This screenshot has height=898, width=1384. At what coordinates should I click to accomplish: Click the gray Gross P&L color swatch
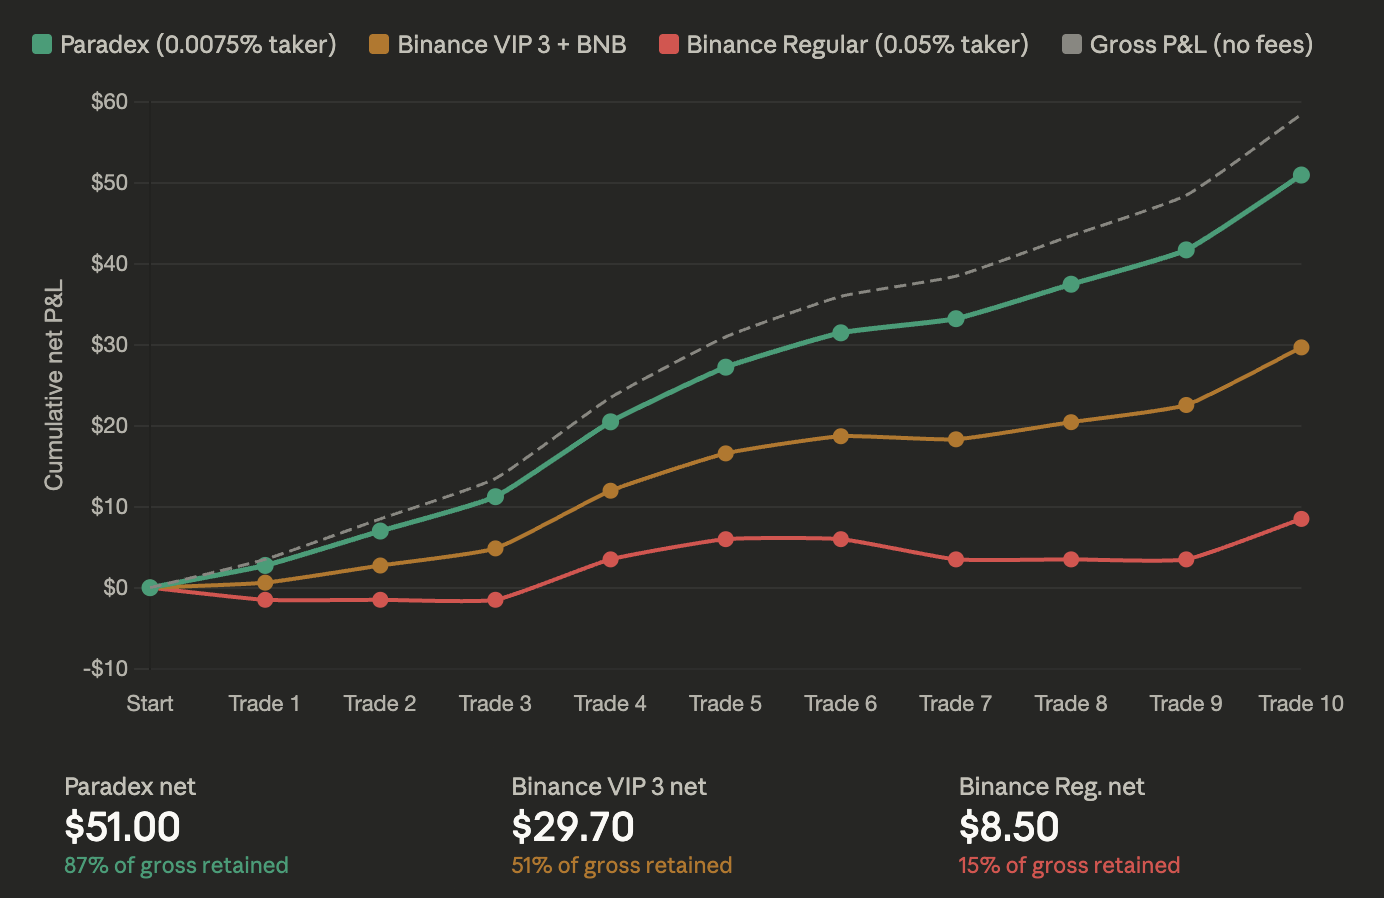point(1071,43)
